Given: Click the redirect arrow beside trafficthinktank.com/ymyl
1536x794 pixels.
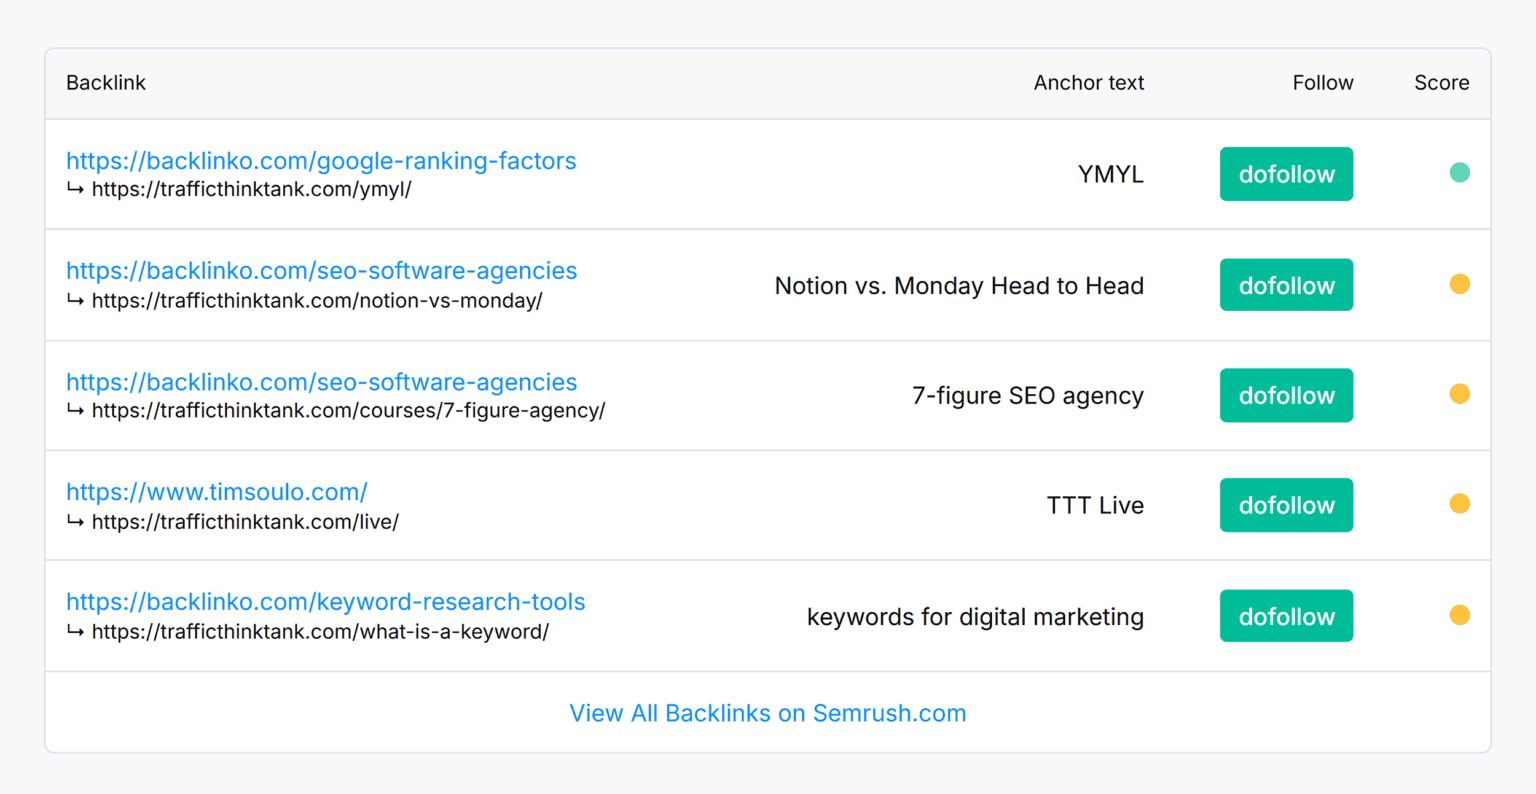Looking at the screenshot, I should [75, 188].
